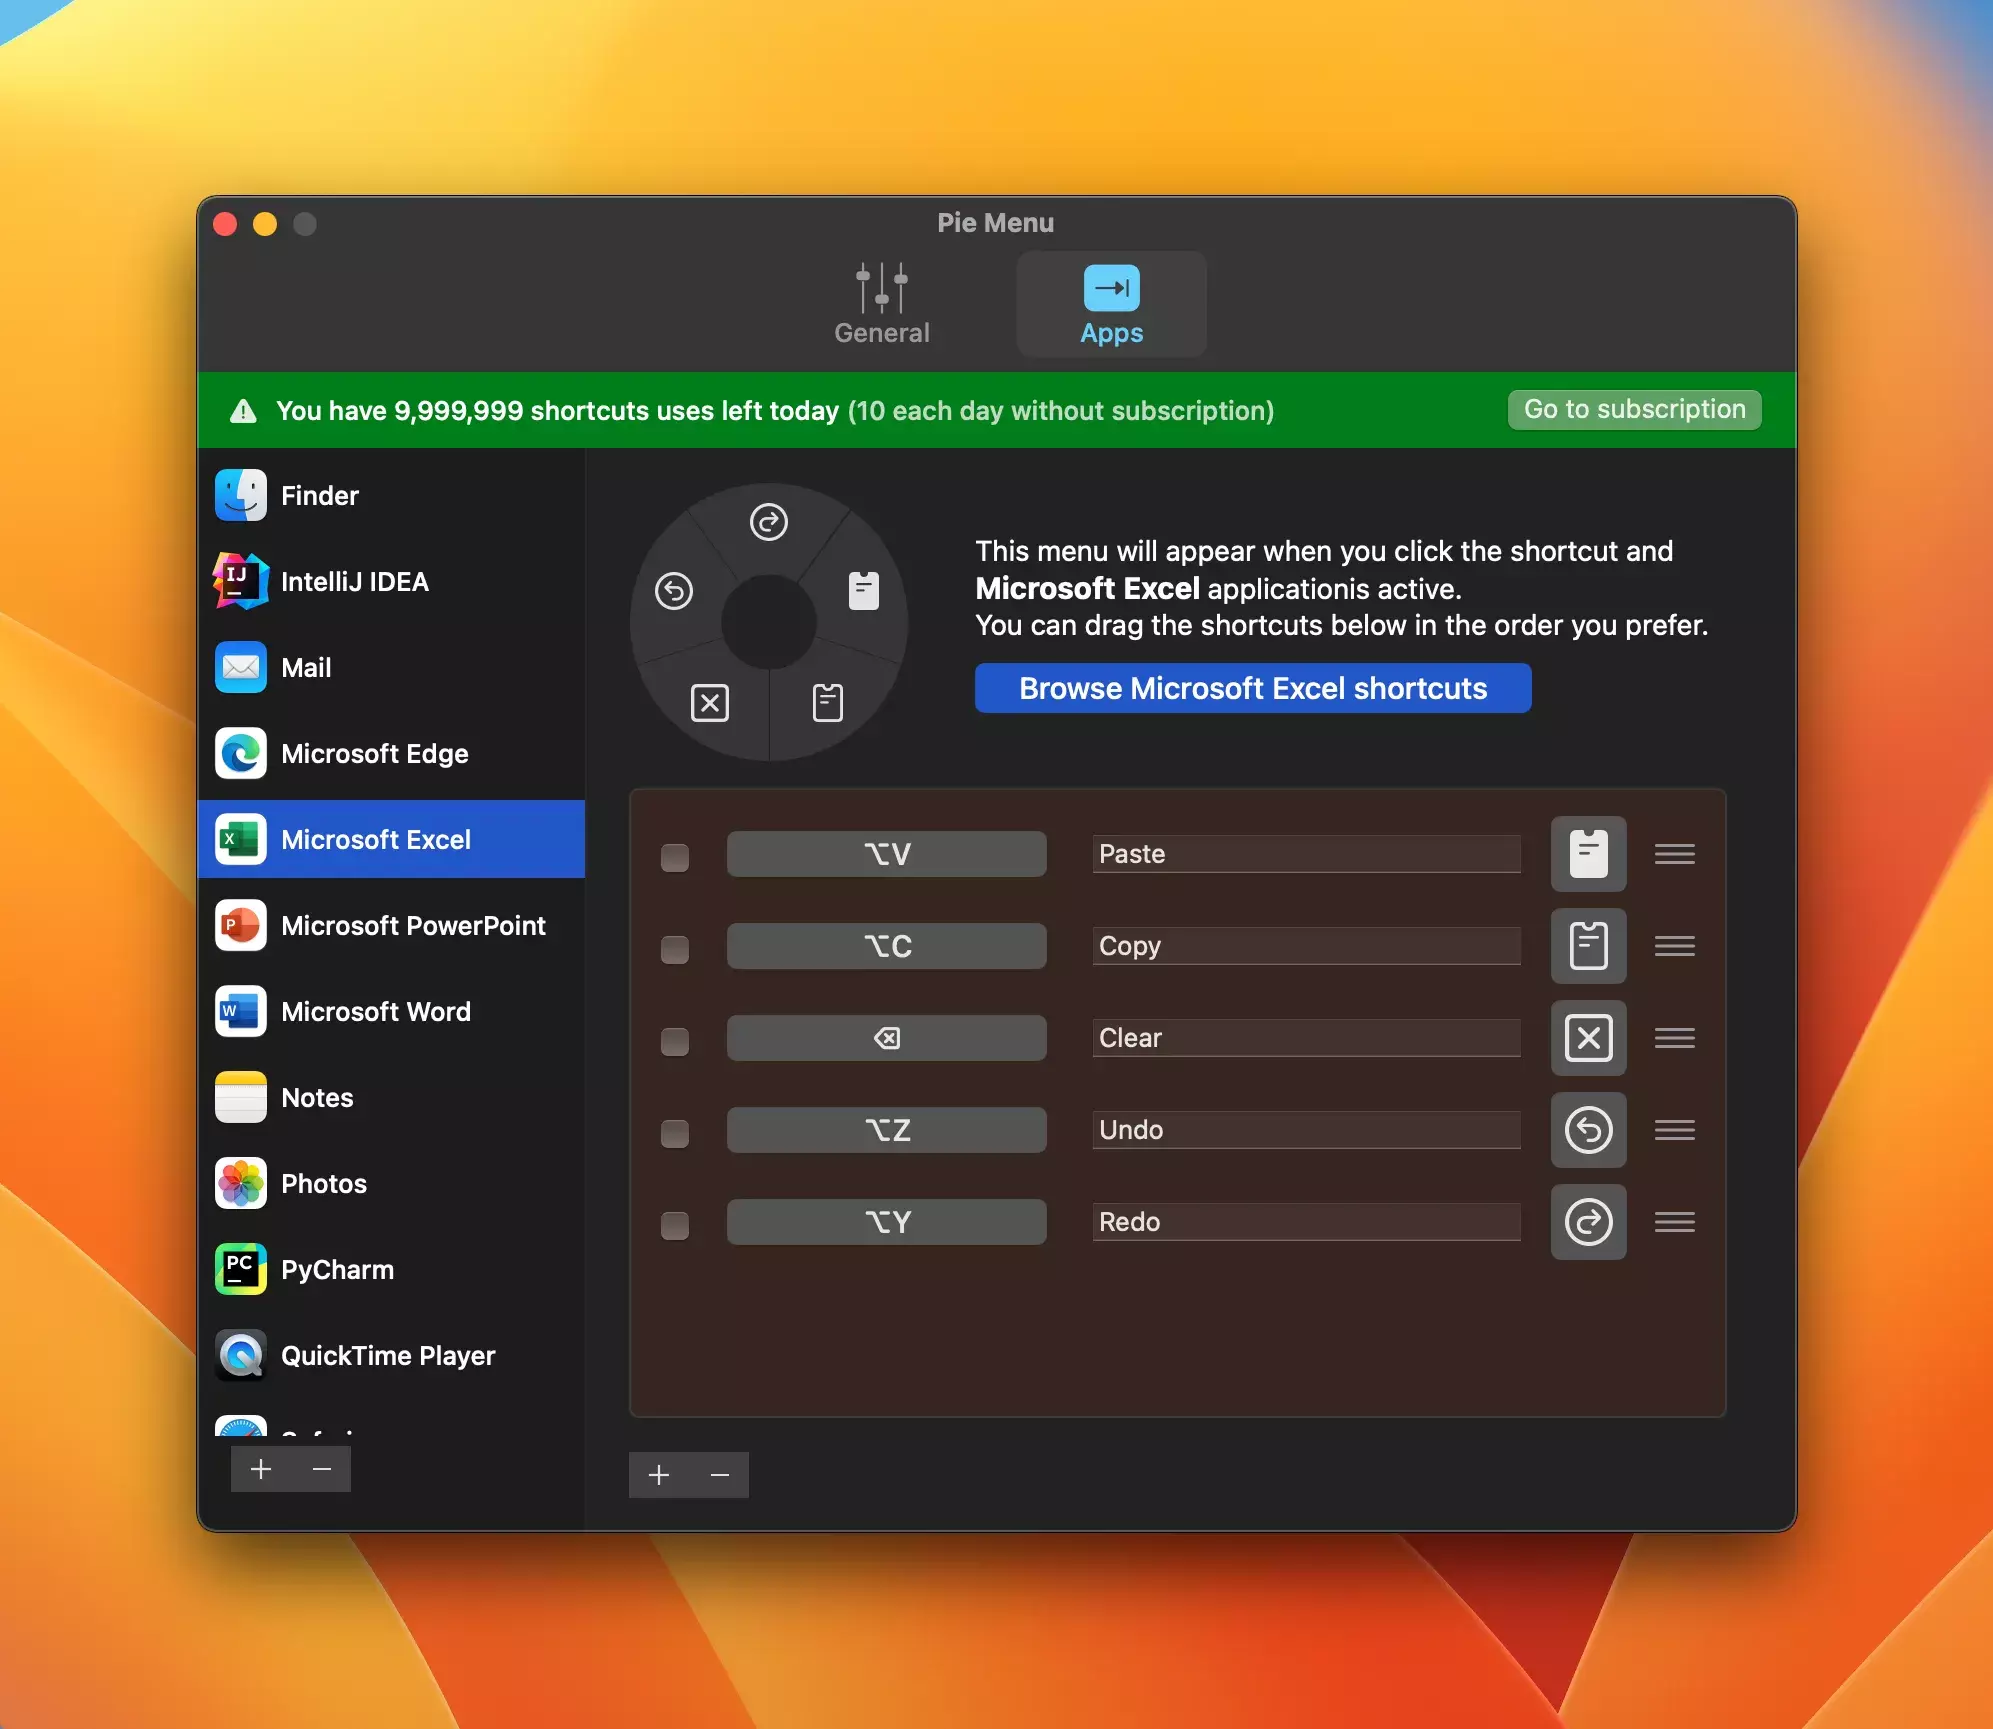The image size is (1993, 1729).
Task: Click the Paste icon button in the shortcut row
Action: pos(1588,854)
